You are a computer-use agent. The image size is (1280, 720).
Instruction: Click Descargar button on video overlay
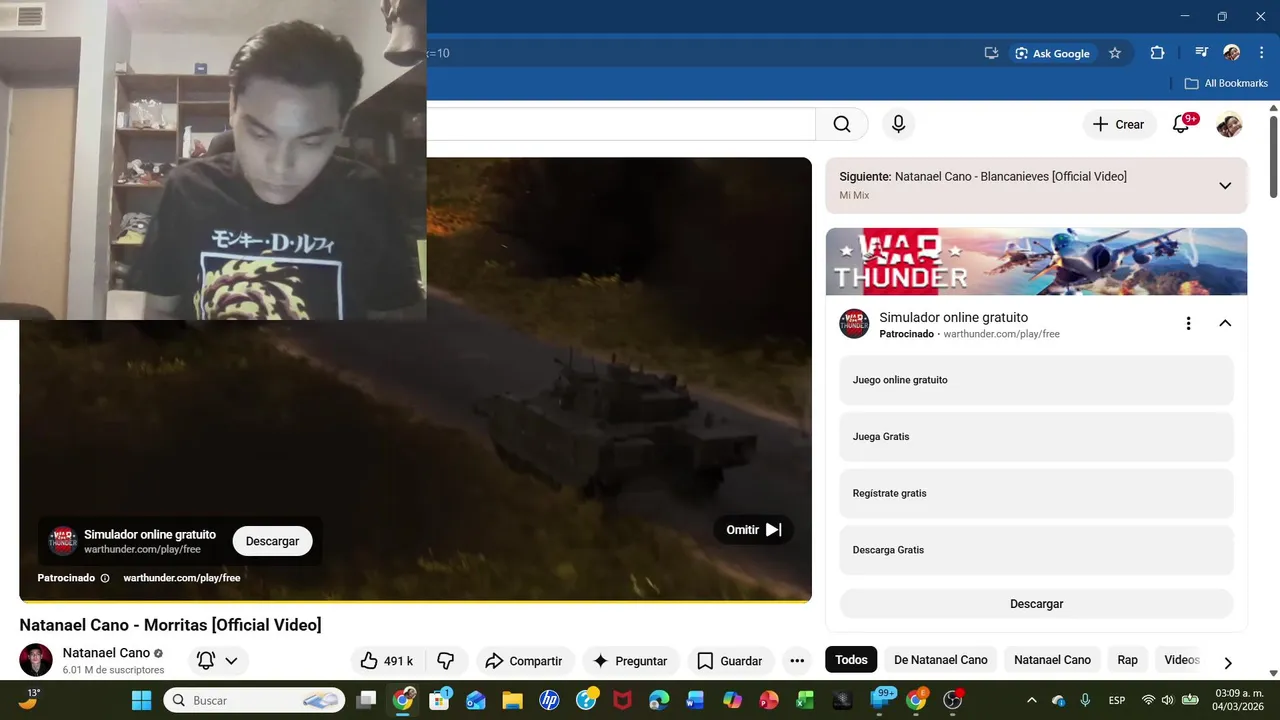click(272, 541)
